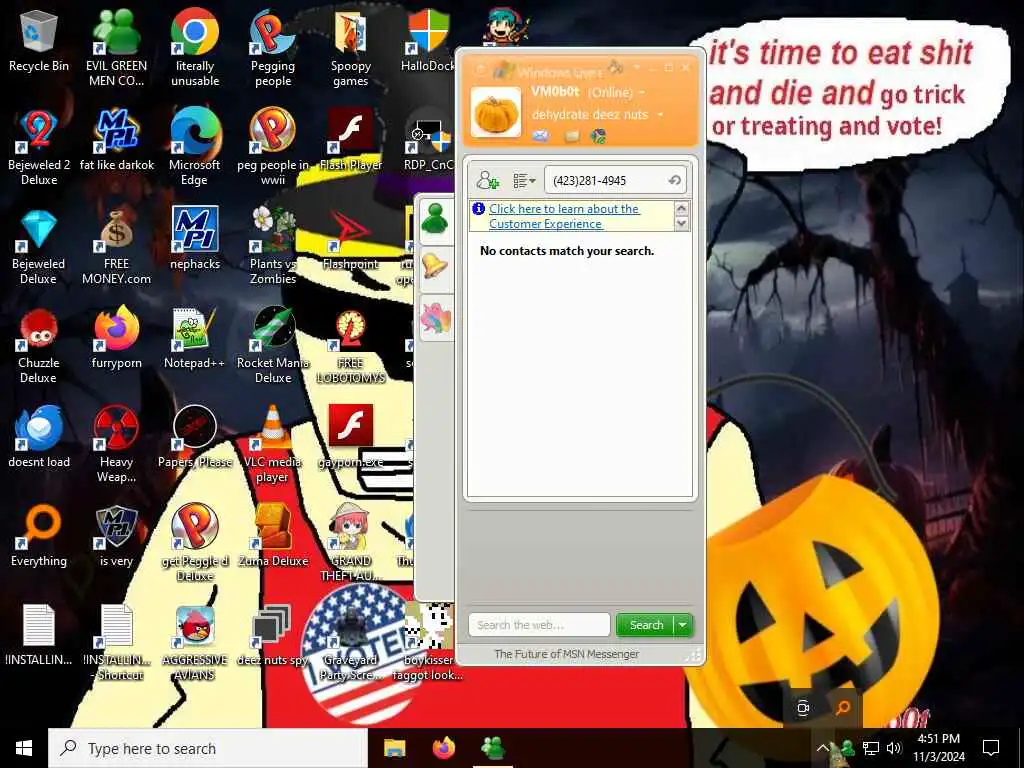The width and height of the screenshot is (1024, 768).
Task: Click the Type here to search taskbar box
Action: coord(208,748)
